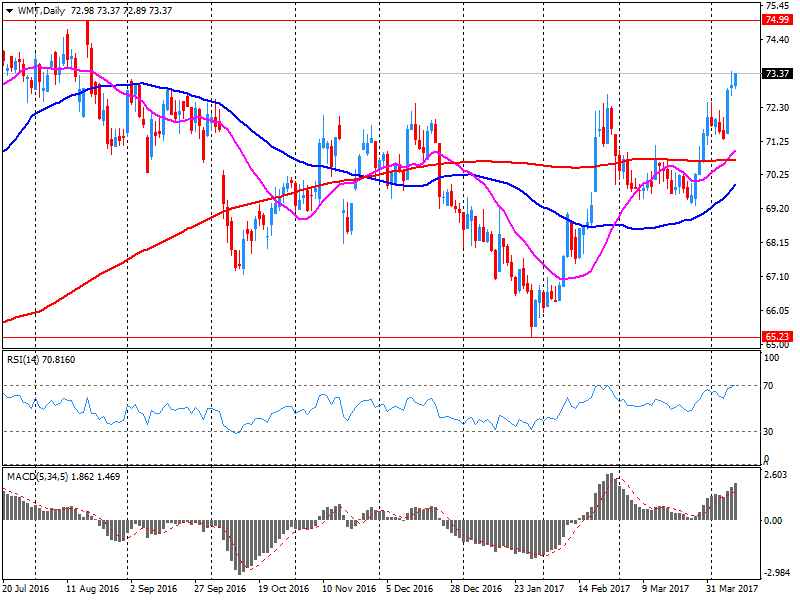800x600 pixels.
Task: Click the 10 Nov 2016 date label
Action: coord(349,588)
